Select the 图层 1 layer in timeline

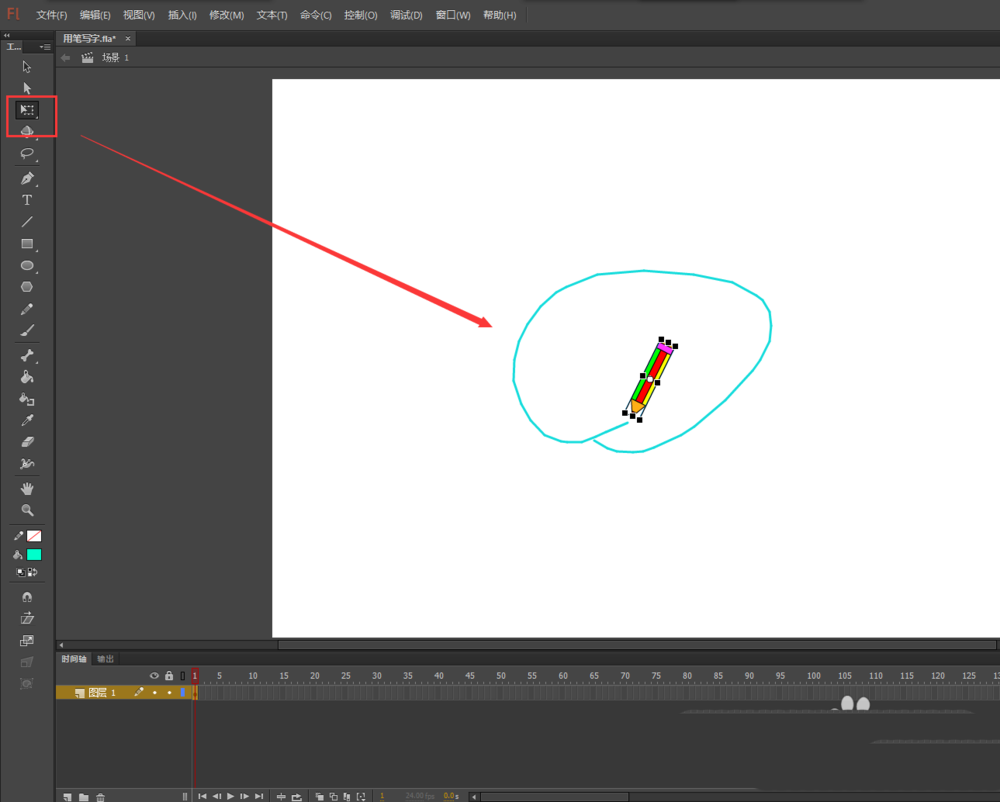[x=102, y=692]
